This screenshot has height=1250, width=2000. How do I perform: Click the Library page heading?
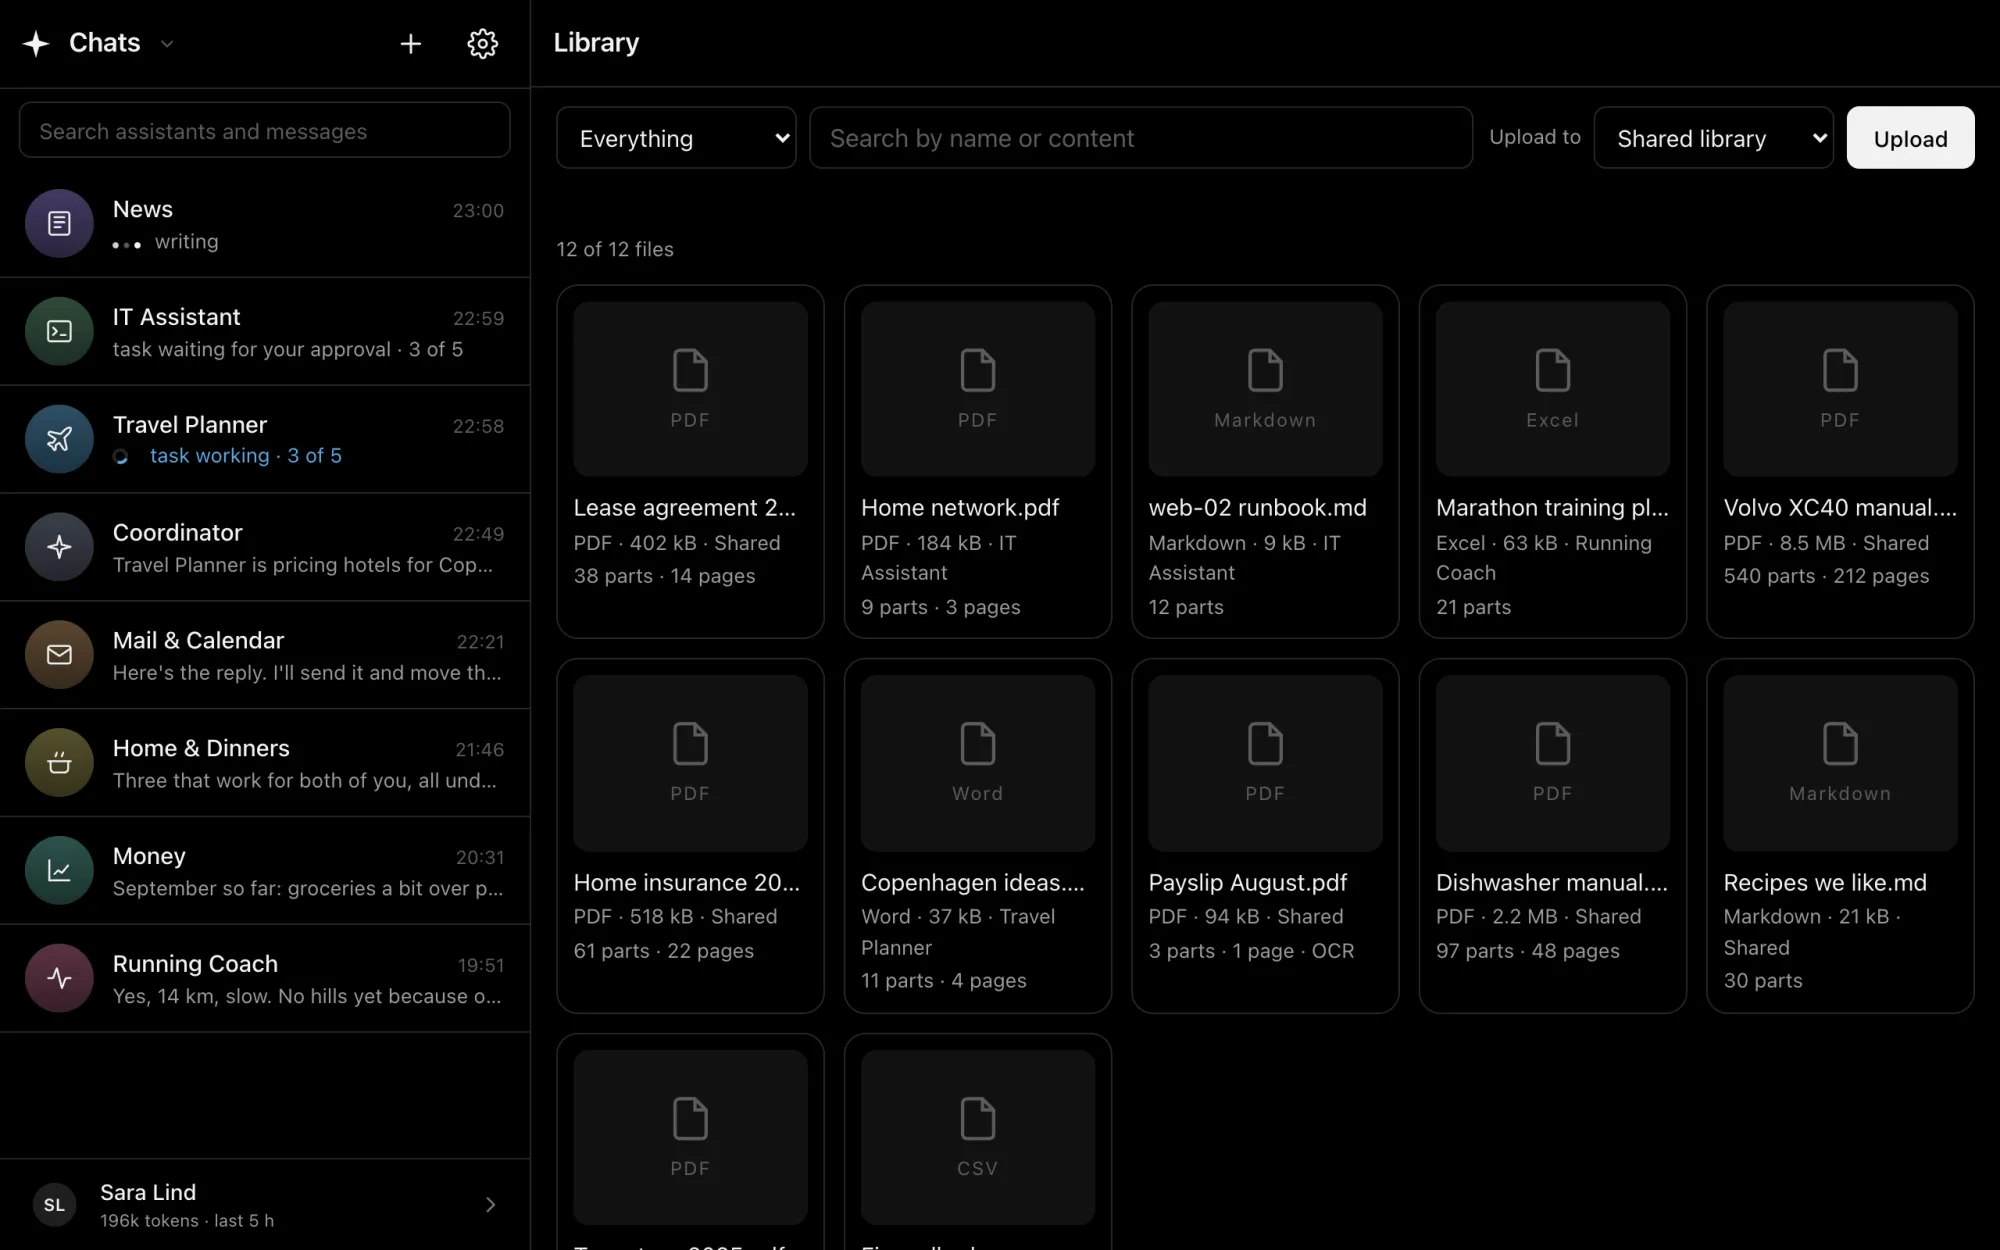click(x=596, y=43)
